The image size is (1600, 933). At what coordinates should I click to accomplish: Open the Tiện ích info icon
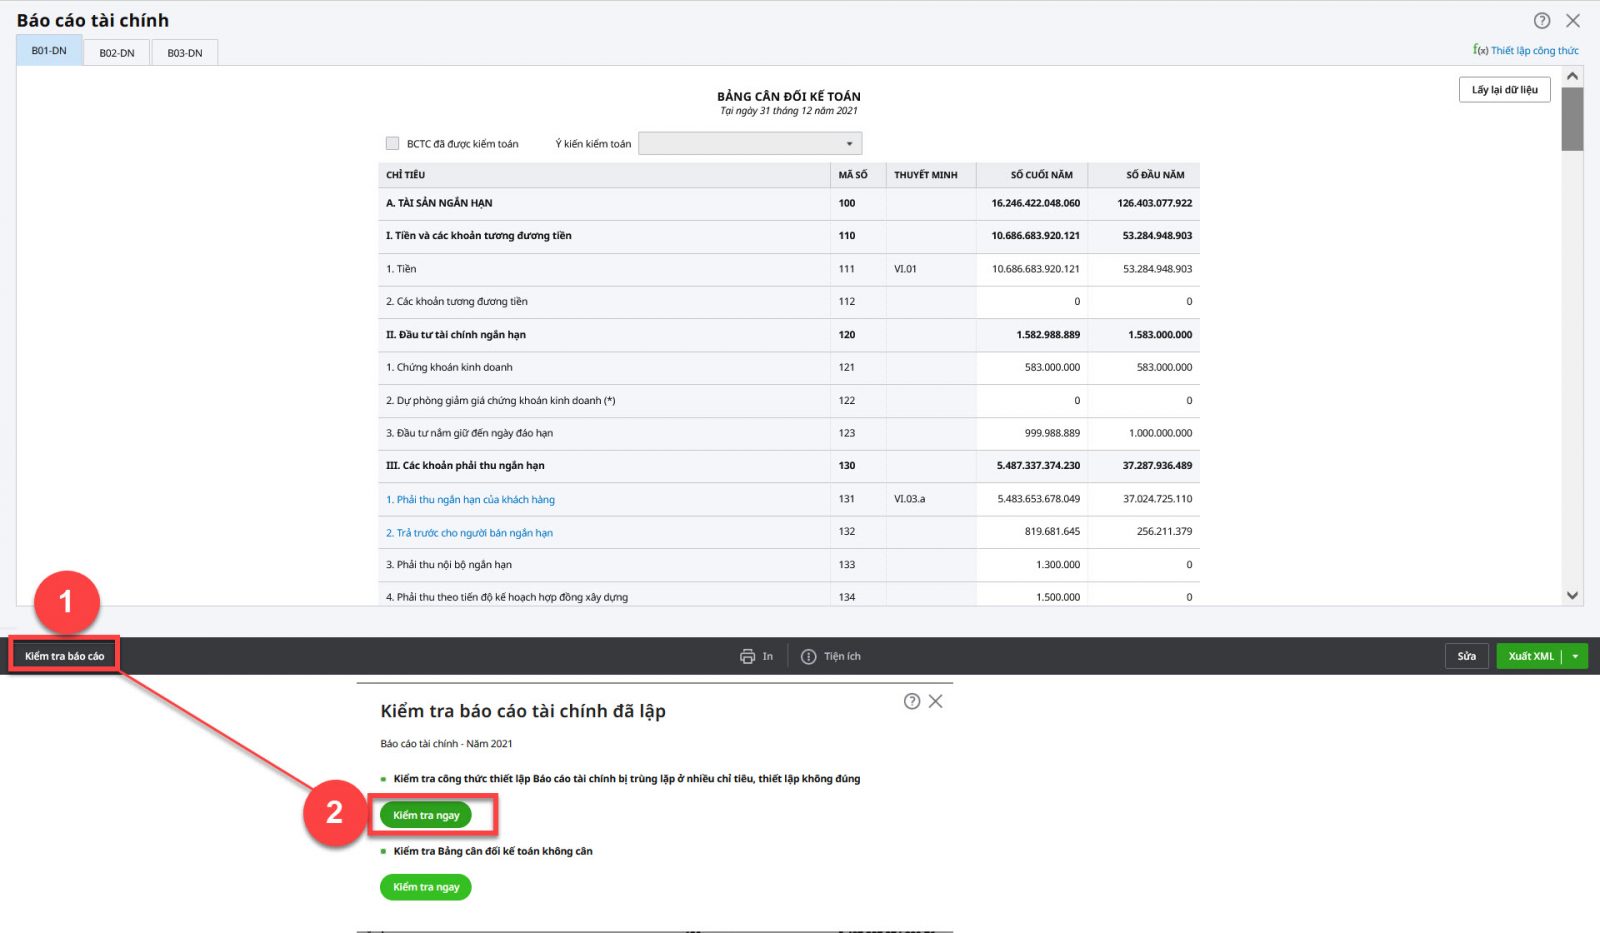(x=809, y=657)
